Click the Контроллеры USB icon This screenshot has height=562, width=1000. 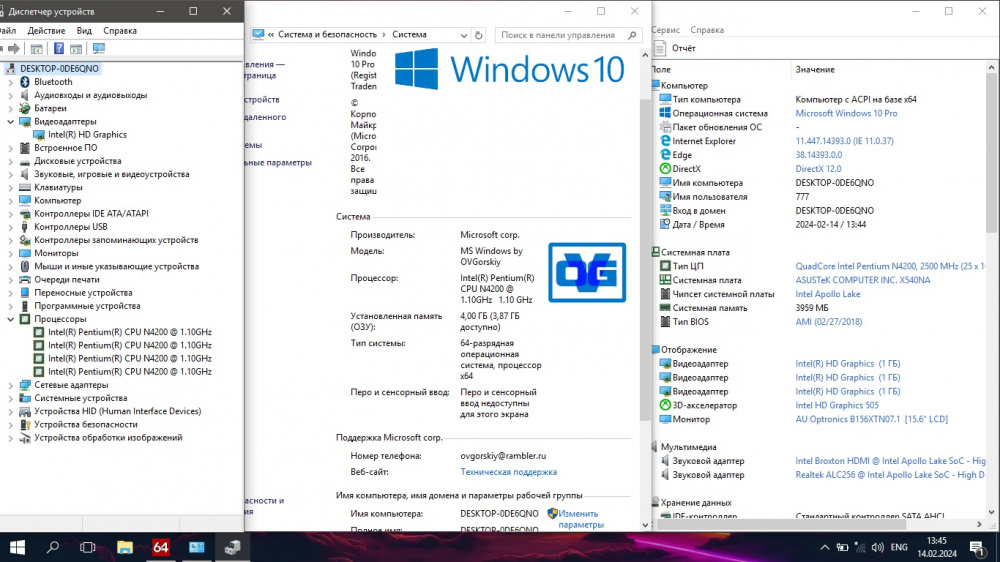coord(25,226)
